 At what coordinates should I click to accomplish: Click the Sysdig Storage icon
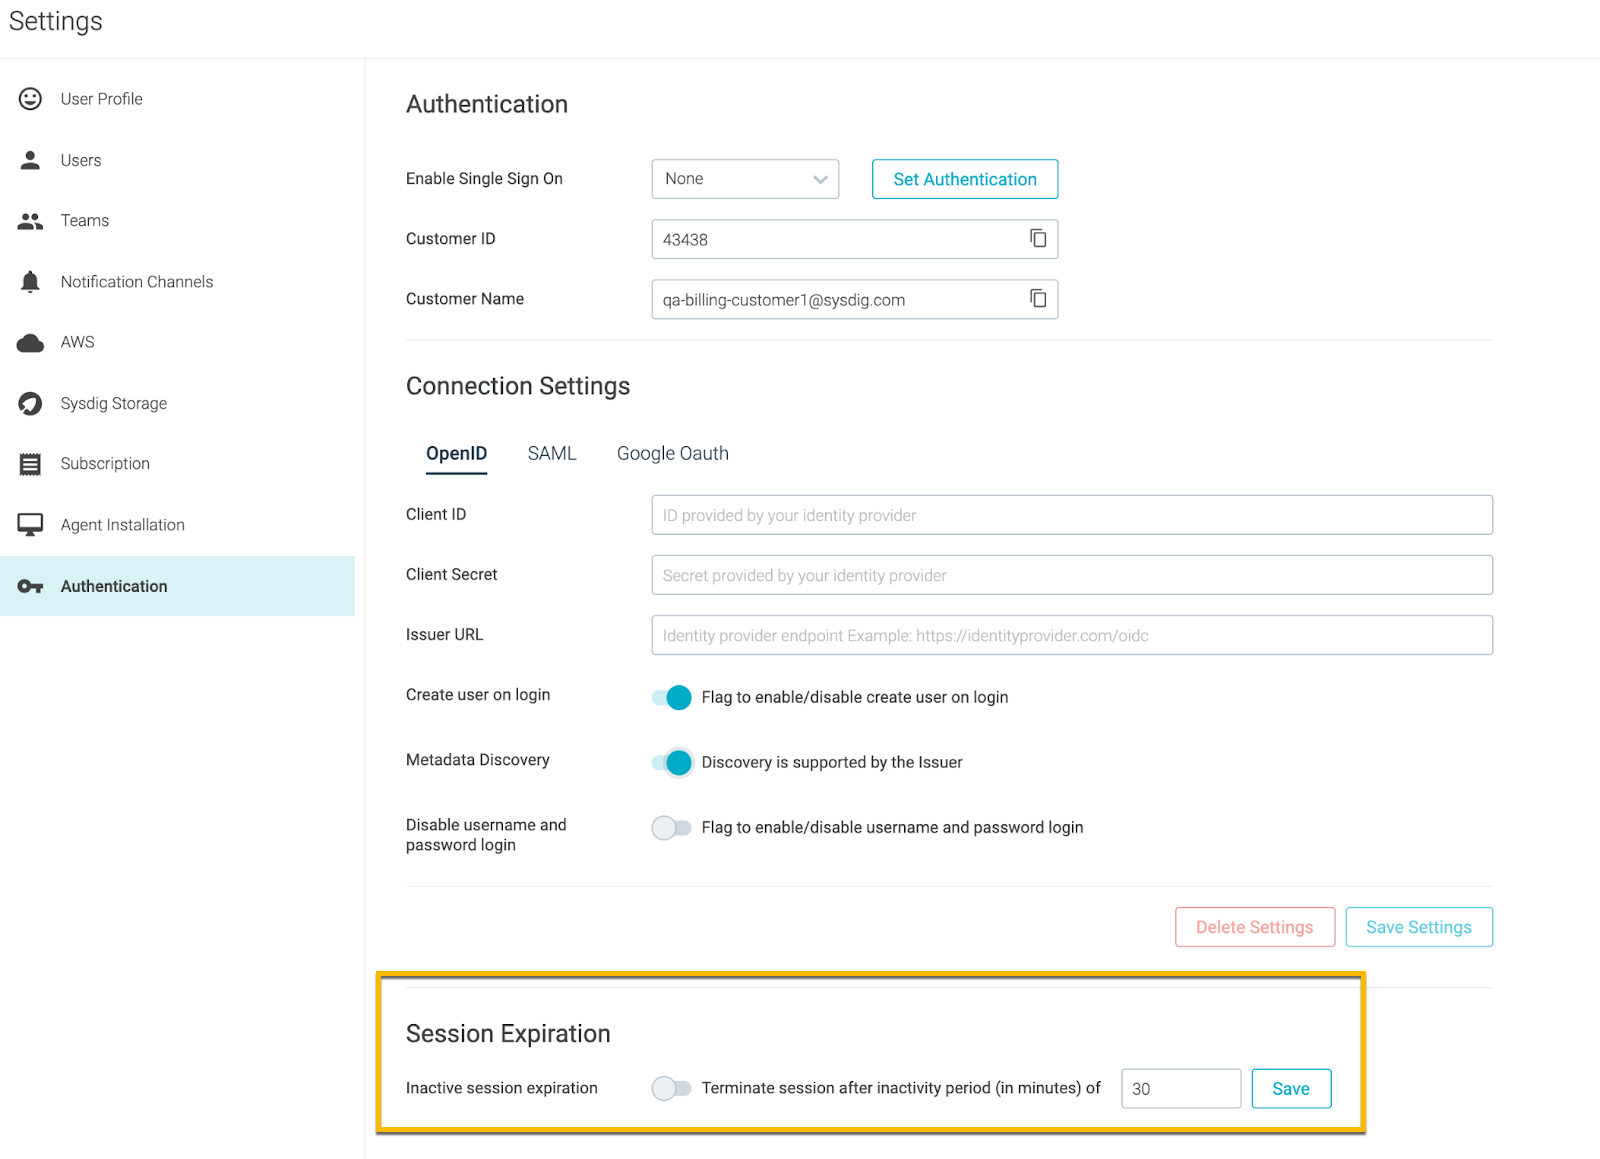tap(29, 403)
